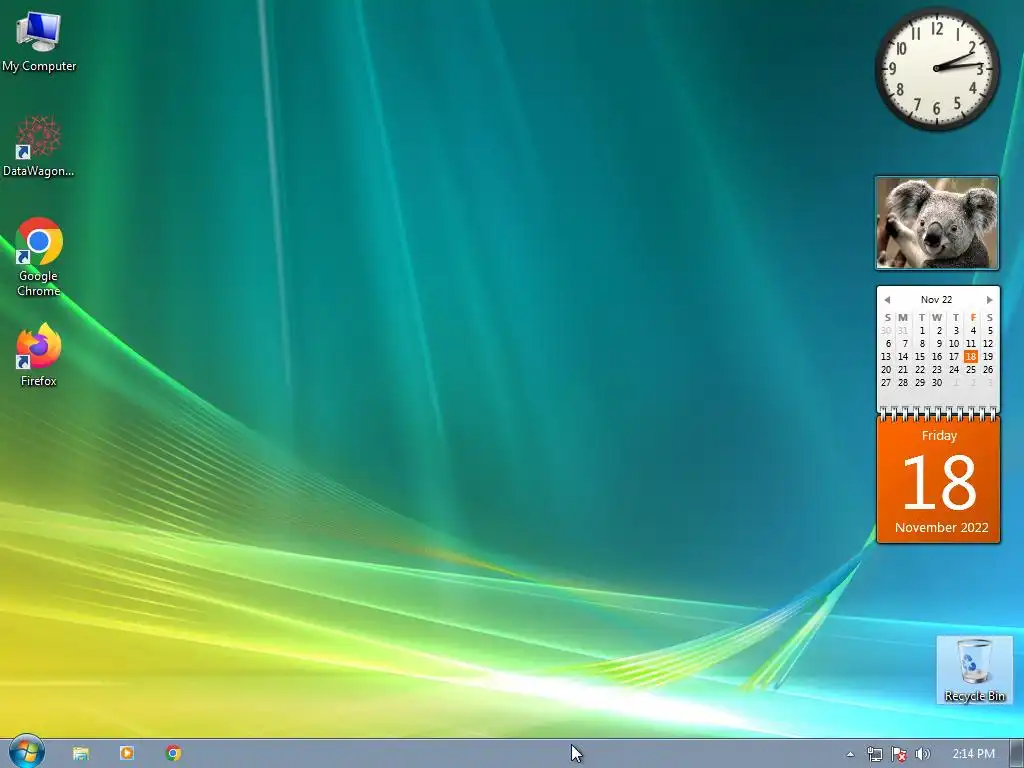Viewport: 1024px width, 768px height.
Task: Select day 1 of Nov 22 in calendar gadget
Action: 921,330
